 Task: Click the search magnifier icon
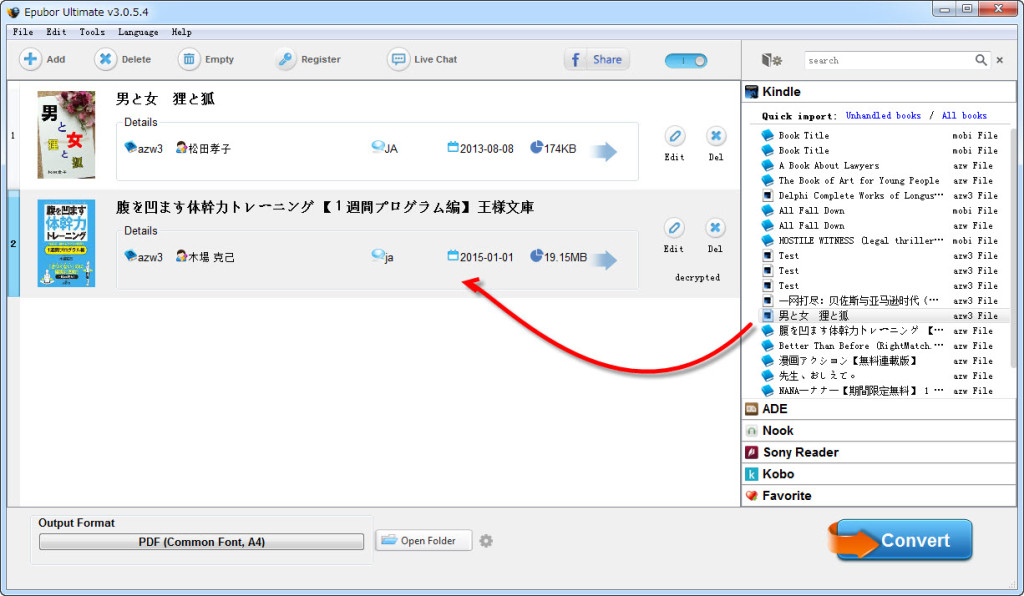981,60
